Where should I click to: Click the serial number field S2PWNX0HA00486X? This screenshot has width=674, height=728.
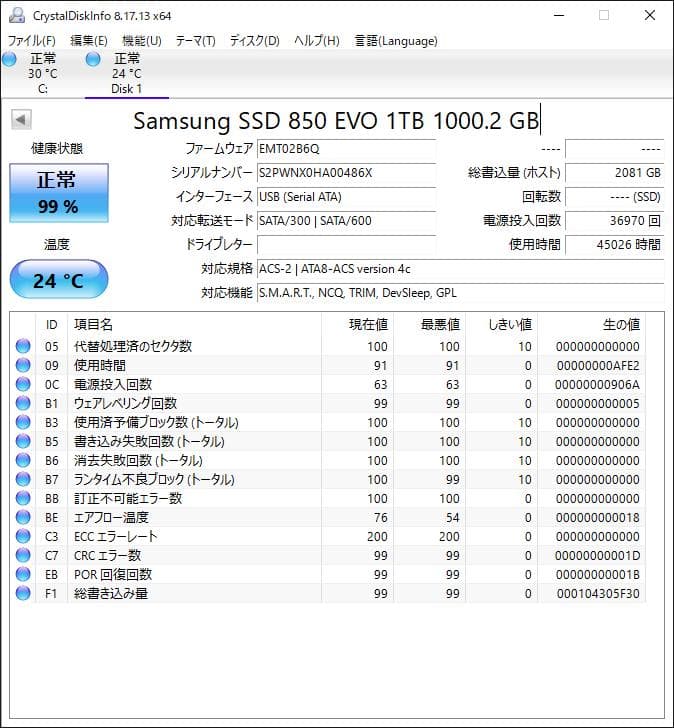pos(346,173)
